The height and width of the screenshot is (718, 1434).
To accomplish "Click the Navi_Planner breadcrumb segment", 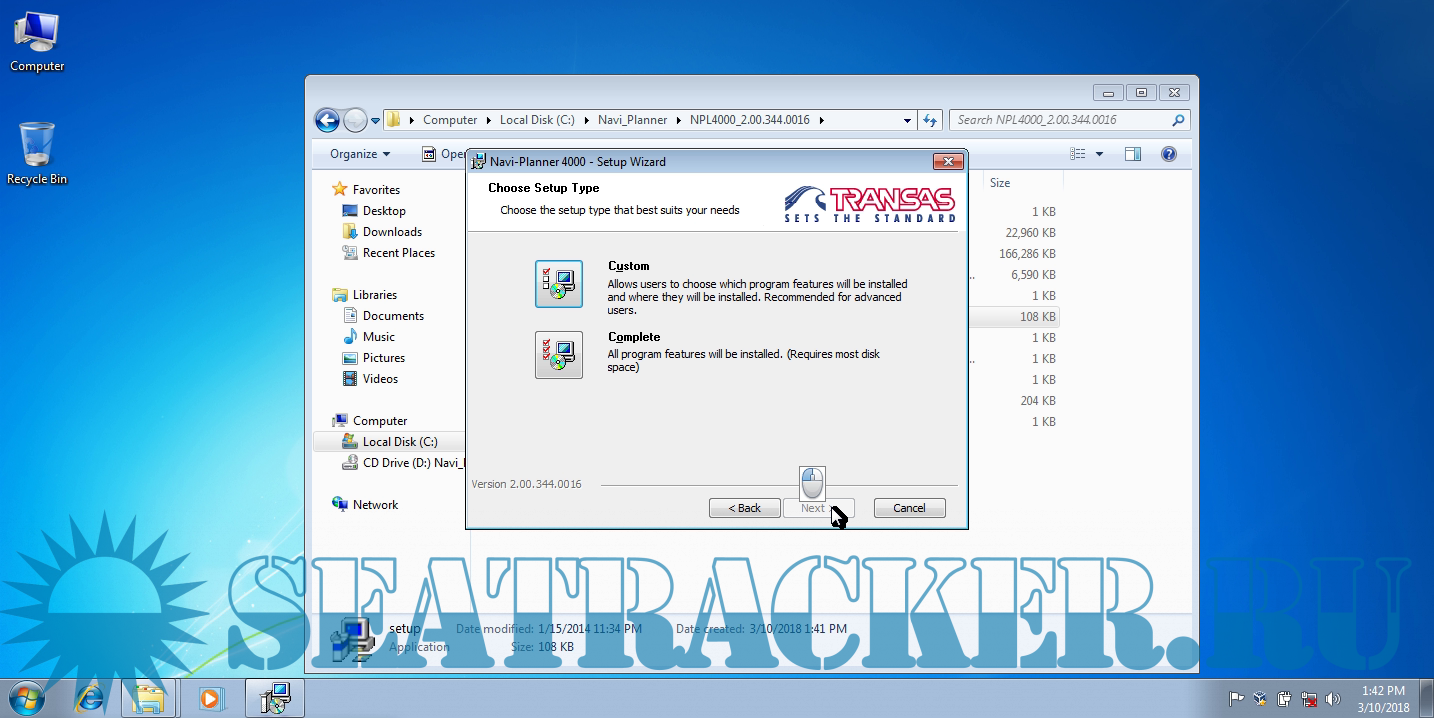I will 632,120.
